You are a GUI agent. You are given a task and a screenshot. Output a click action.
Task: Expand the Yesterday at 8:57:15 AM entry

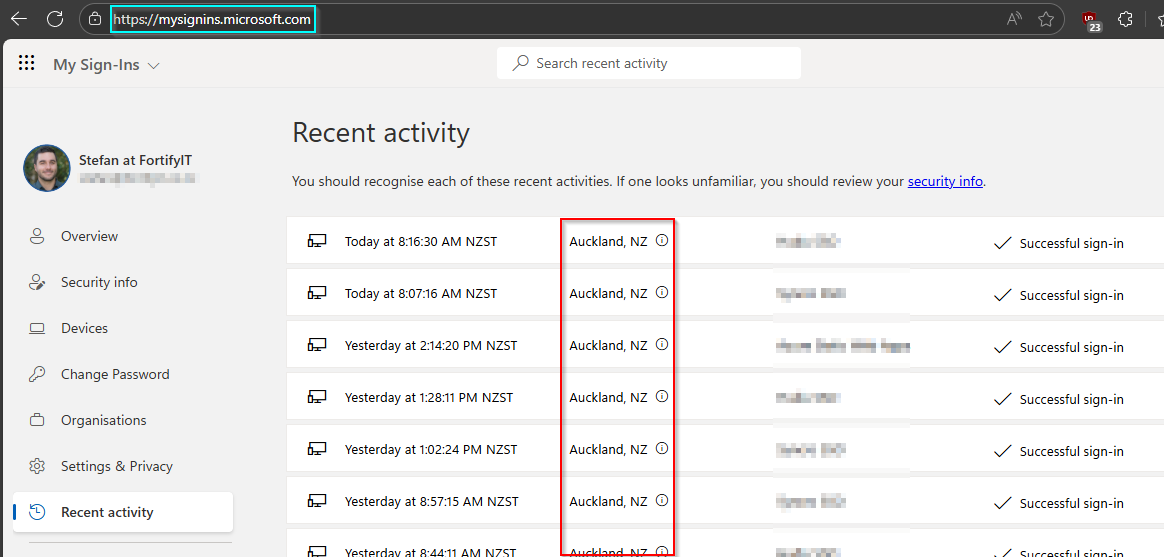725,501
